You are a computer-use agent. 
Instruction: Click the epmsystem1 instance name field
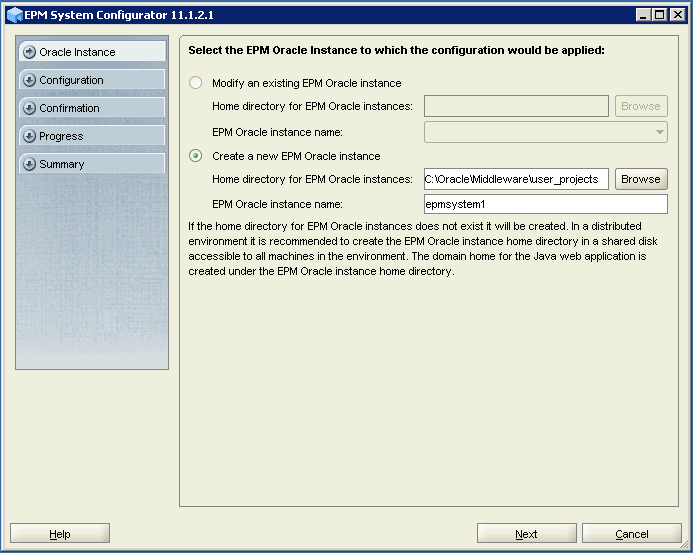[x=545, y=204]
